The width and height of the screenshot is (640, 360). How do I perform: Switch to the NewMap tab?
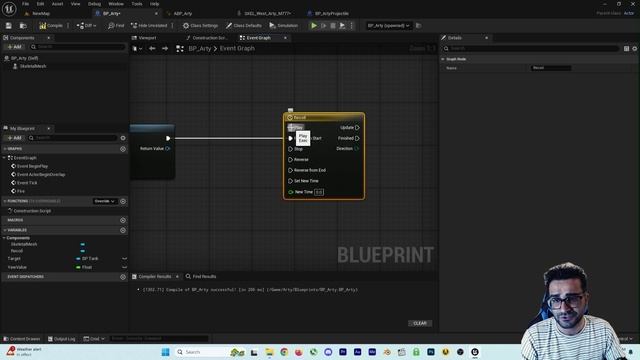[x=41, y=13]
